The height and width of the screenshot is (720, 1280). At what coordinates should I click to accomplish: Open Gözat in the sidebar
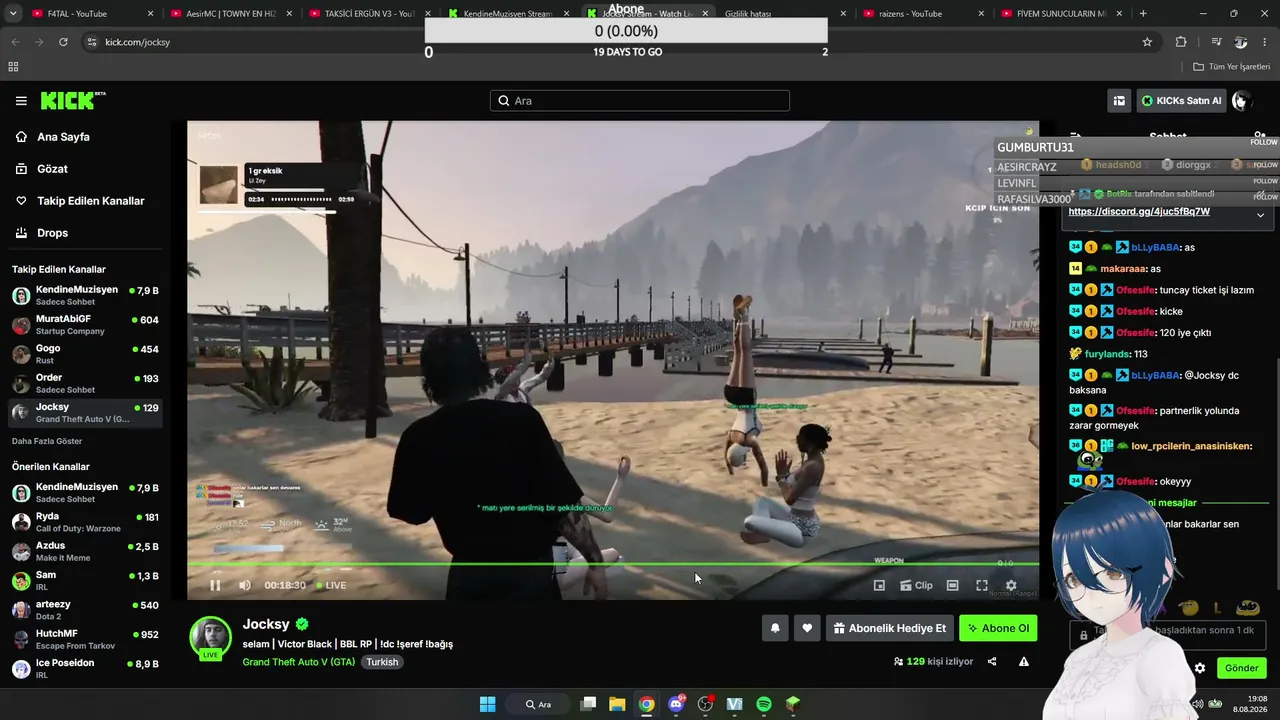pyautogui.click(x=52, y=169)
